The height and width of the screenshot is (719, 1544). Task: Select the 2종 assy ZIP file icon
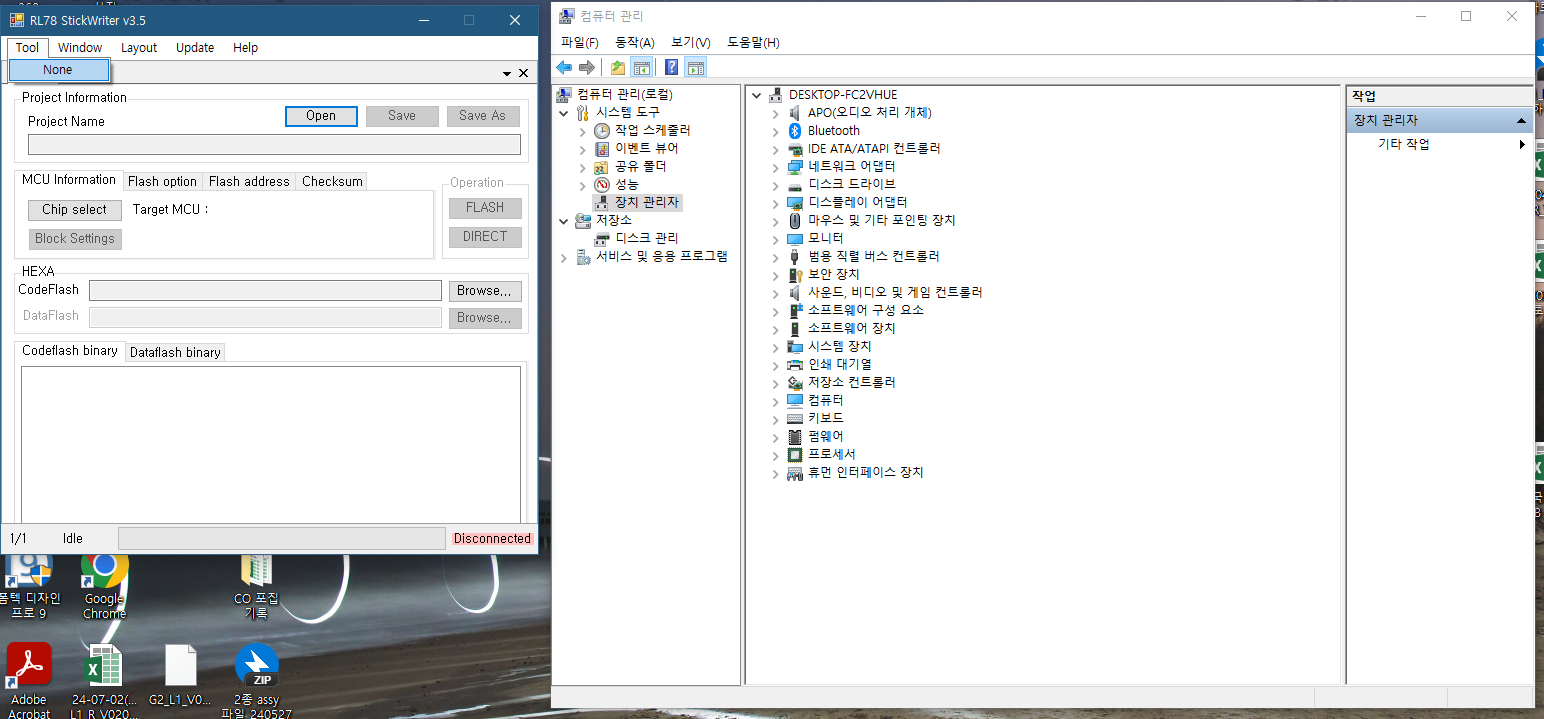(256, 665)
